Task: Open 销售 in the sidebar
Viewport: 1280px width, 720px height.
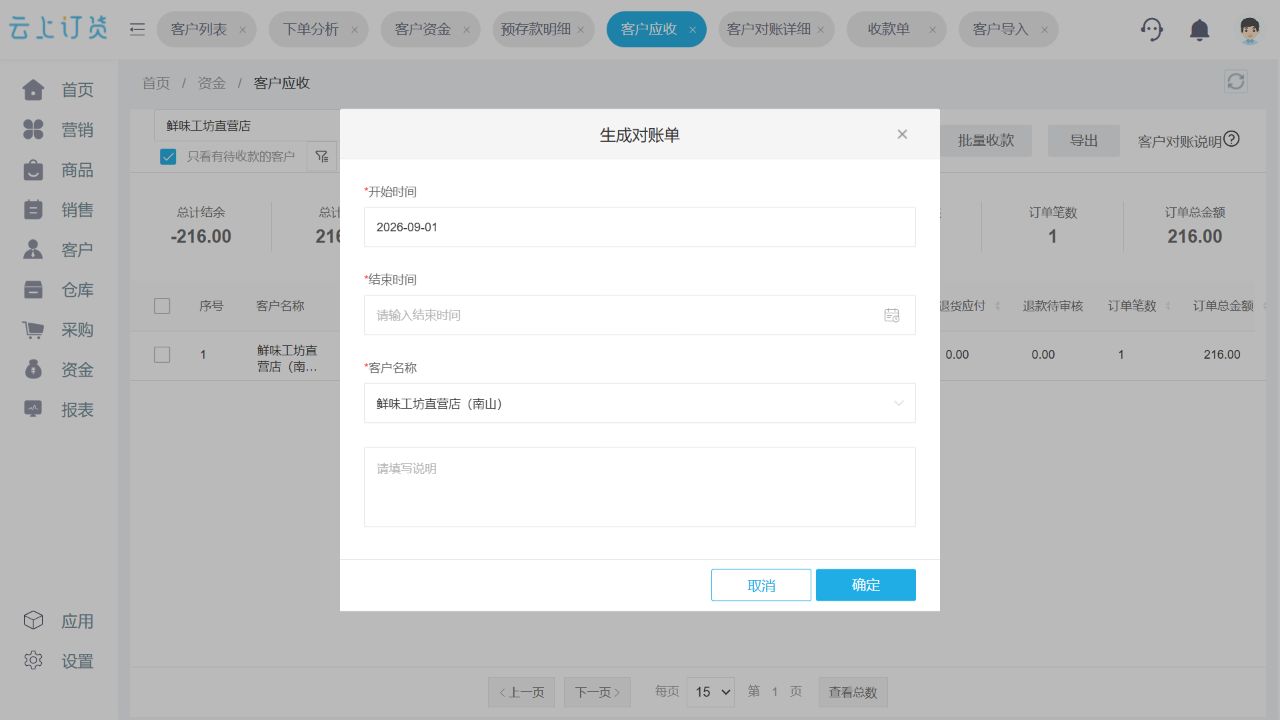Action: [59, 210]
